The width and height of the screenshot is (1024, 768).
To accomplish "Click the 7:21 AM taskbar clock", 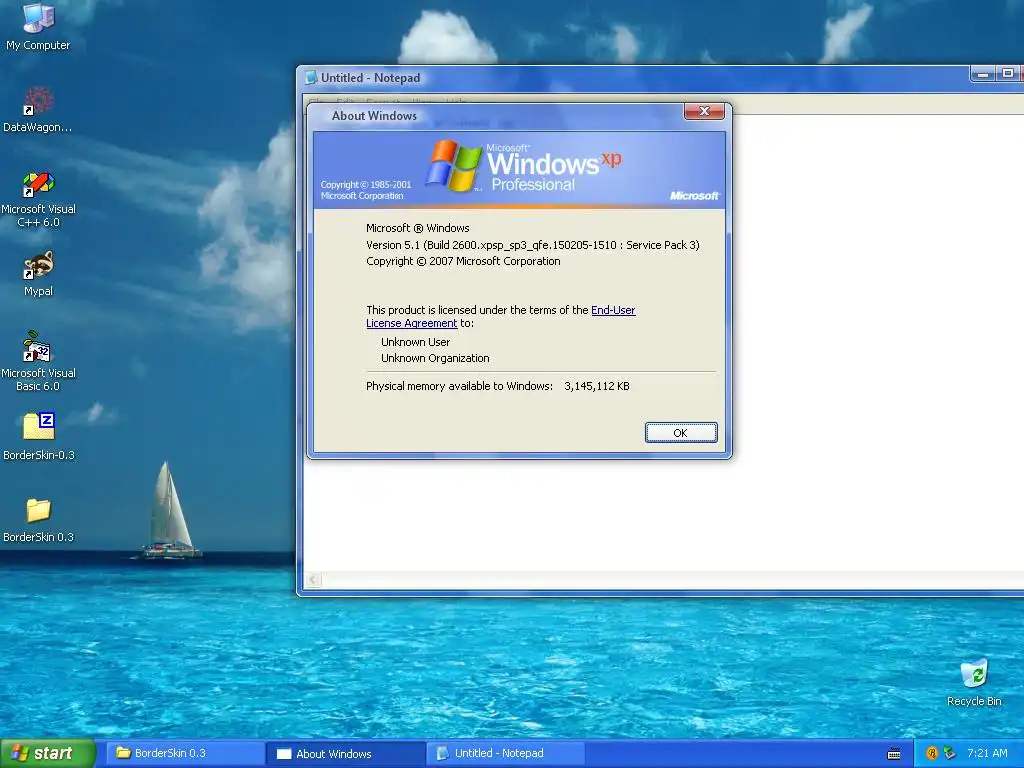I will pyautogui.click(x=987, y=753).
